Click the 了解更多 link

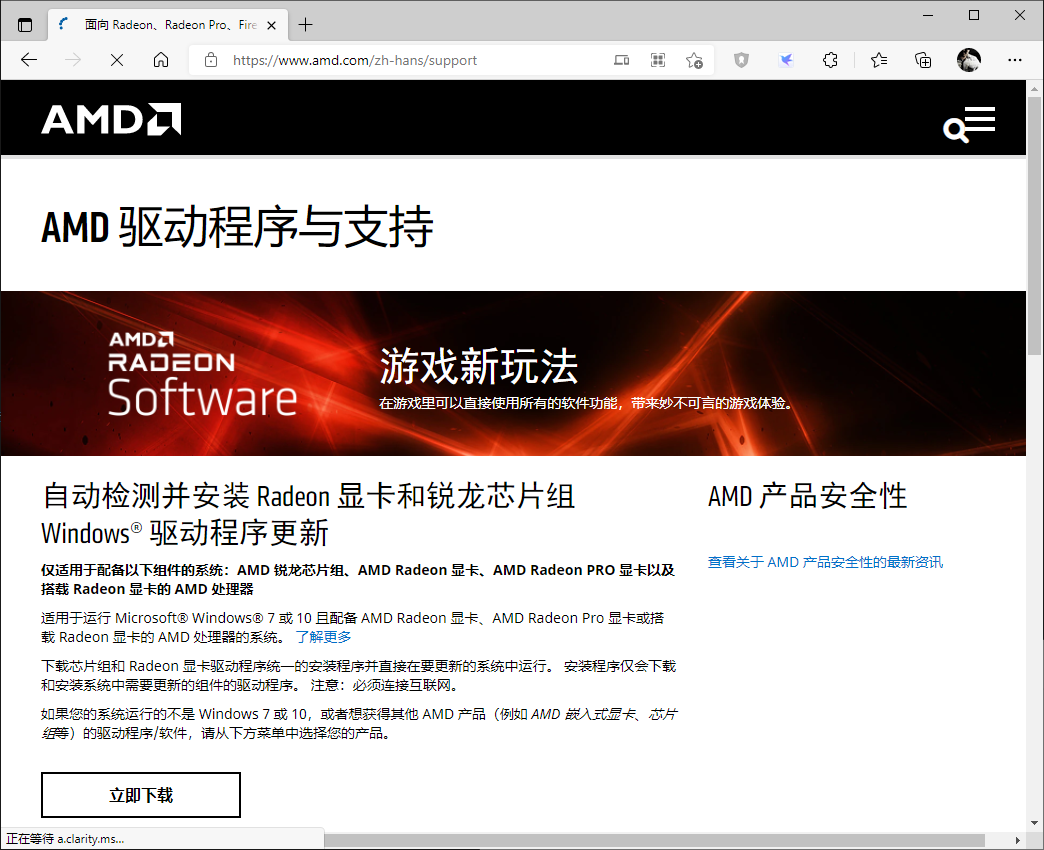click(x=324, y=637)
